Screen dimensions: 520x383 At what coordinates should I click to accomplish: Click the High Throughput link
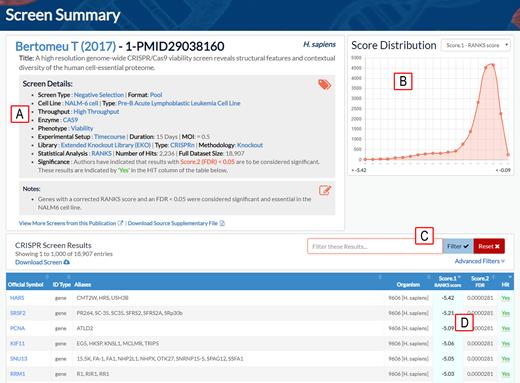click(x=96, y=111)
